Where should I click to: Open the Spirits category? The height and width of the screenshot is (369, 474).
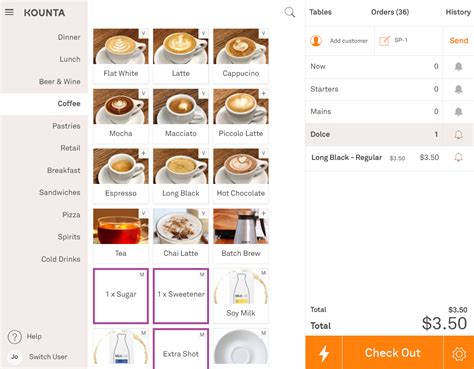click(69, 237)
